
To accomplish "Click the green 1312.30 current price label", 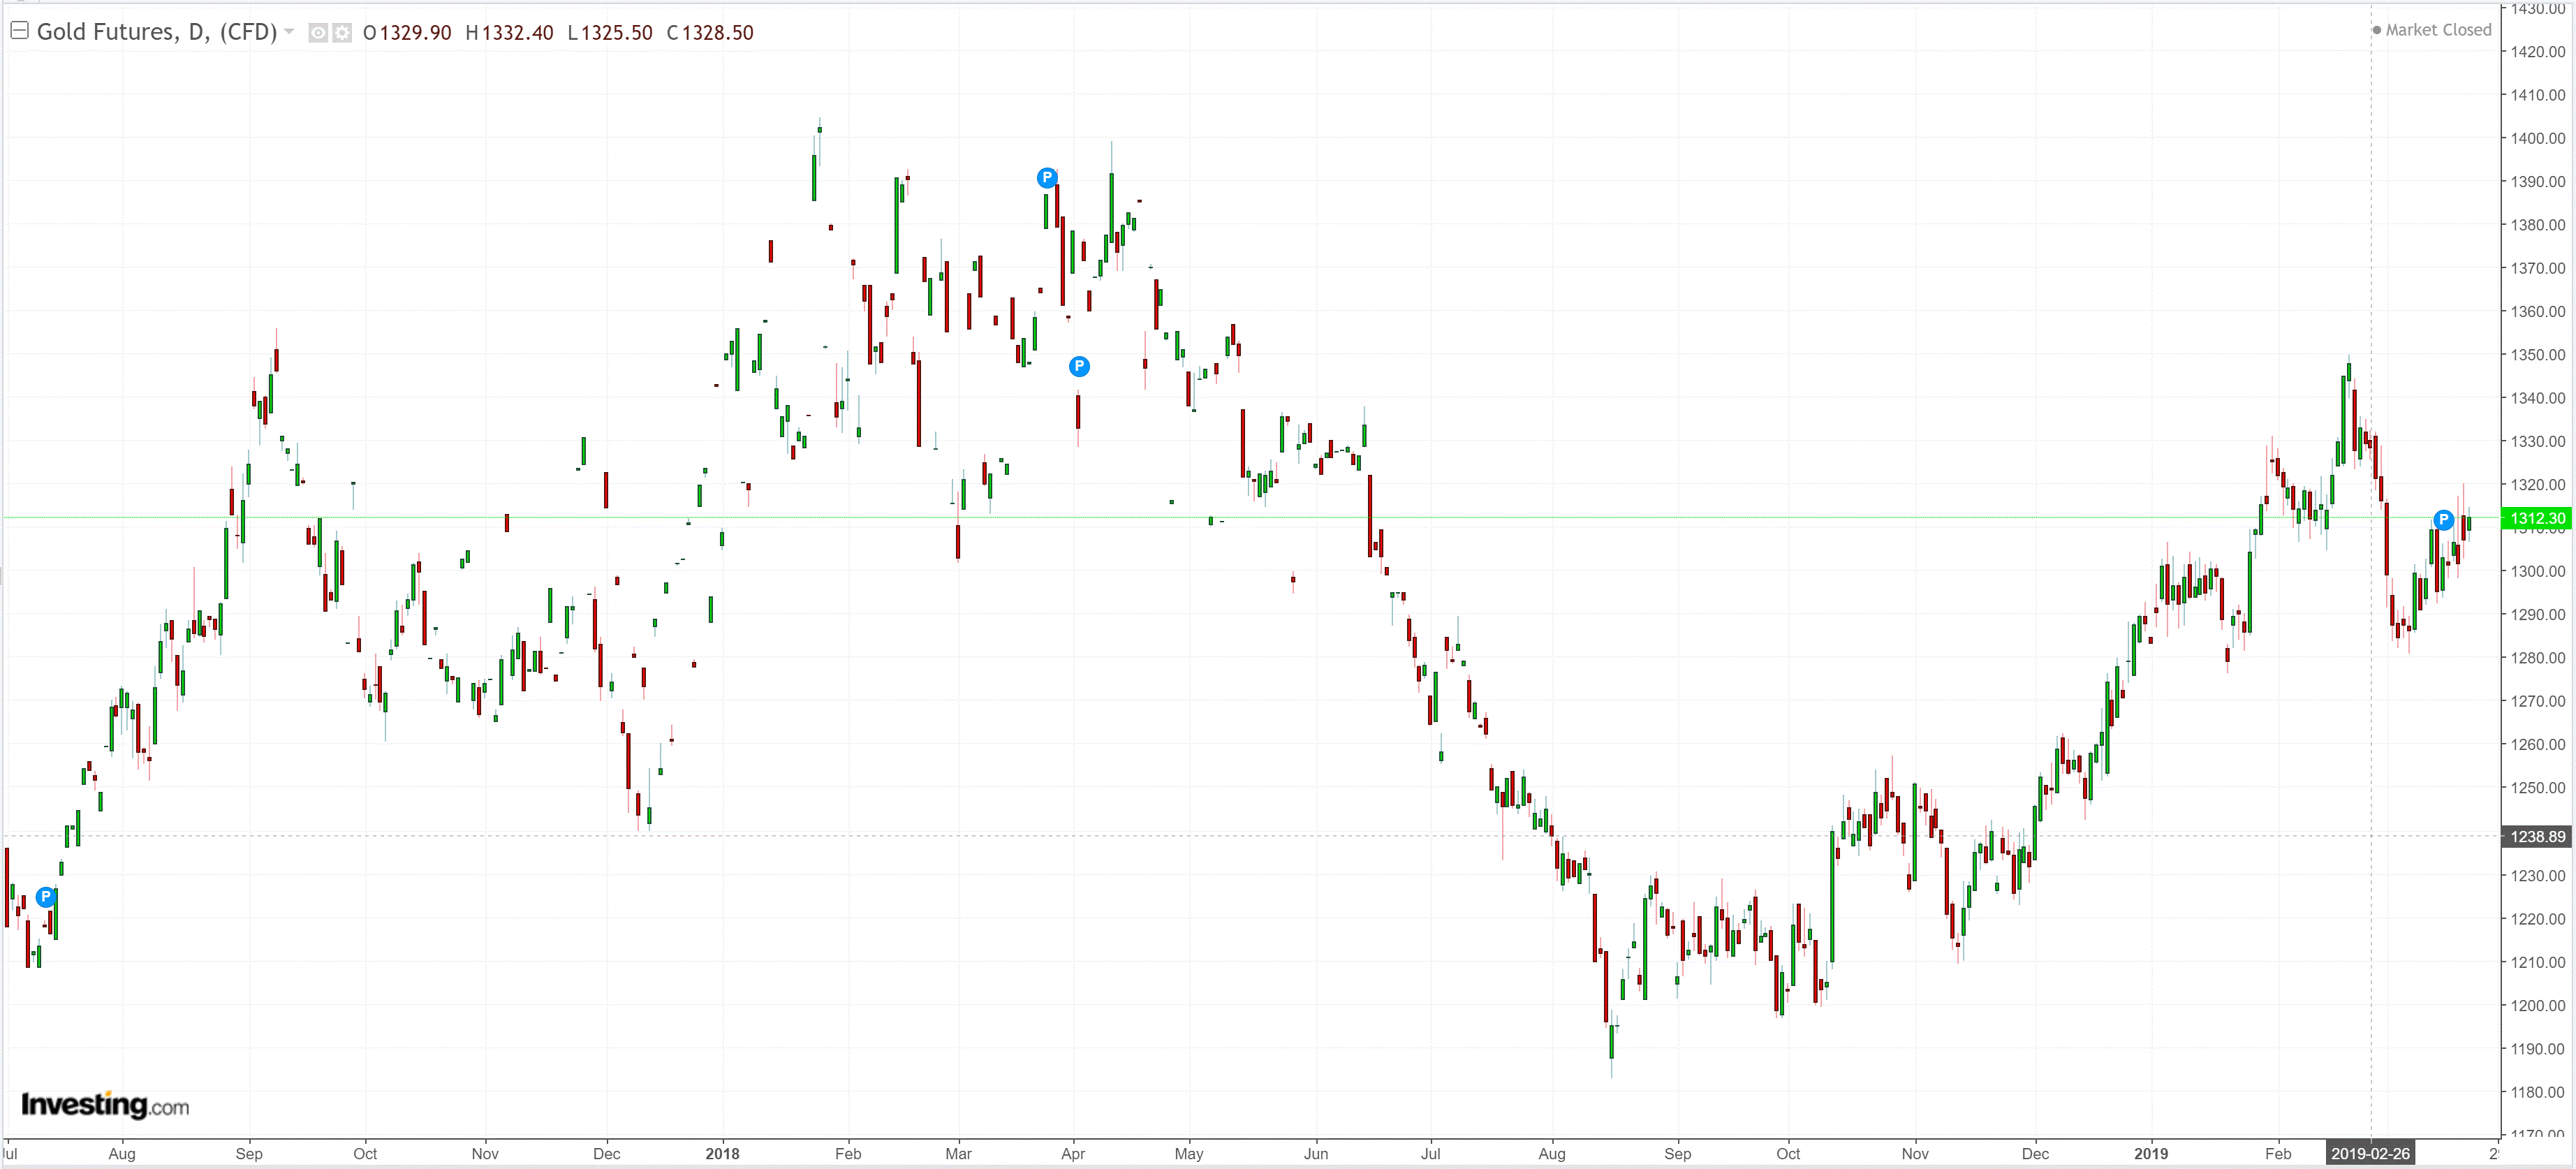I will 2537,518.
